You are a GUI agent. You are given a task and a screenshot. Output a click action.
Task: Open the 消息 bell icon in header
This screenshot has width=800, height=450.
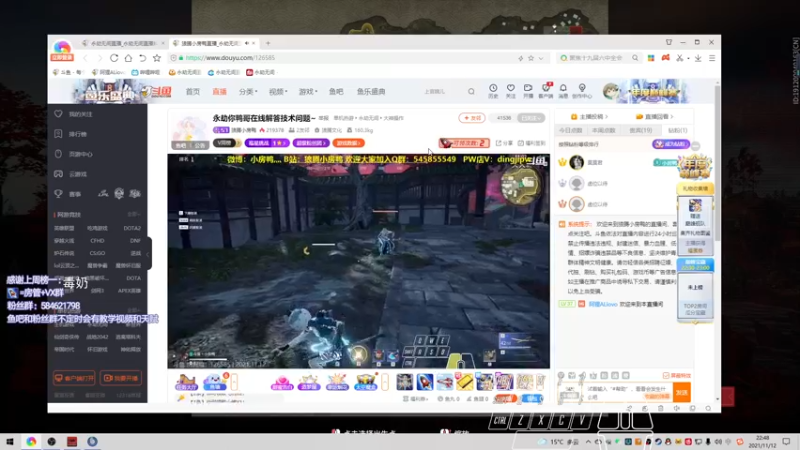(563, 91)
